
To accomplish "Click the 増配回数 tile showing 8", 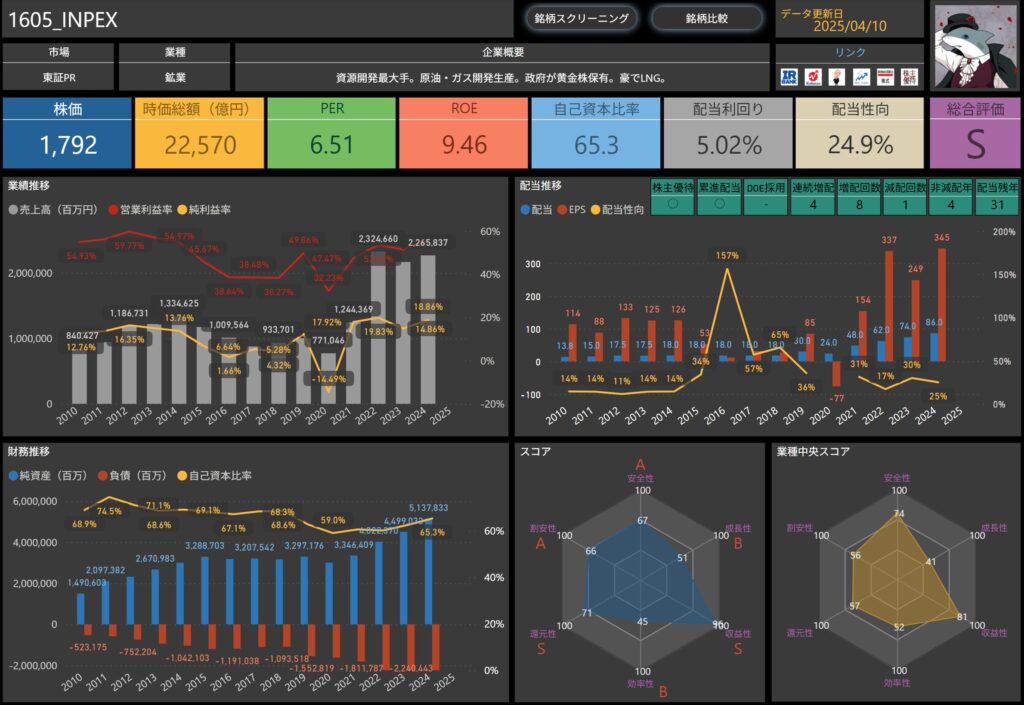I will click(x=859, y=196).
